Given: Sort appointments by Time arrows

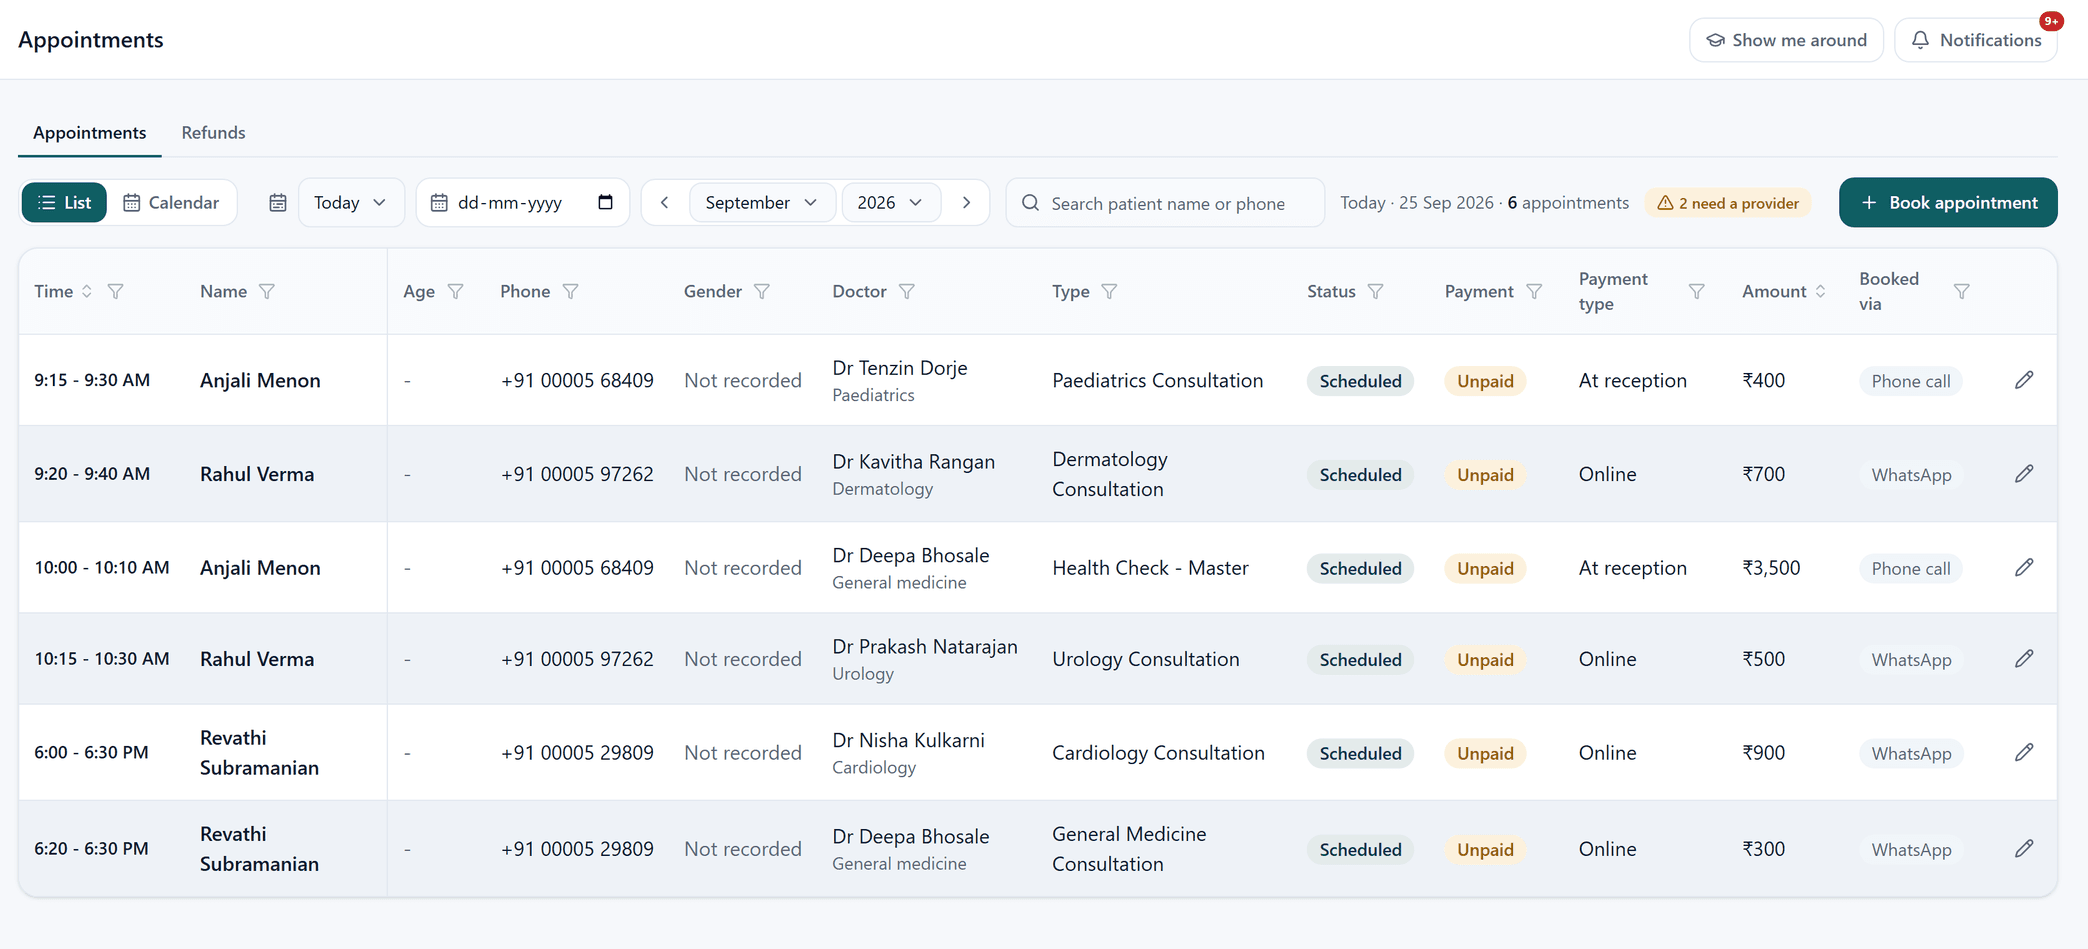Looking at the screenshot, I should tap(87, 291).
